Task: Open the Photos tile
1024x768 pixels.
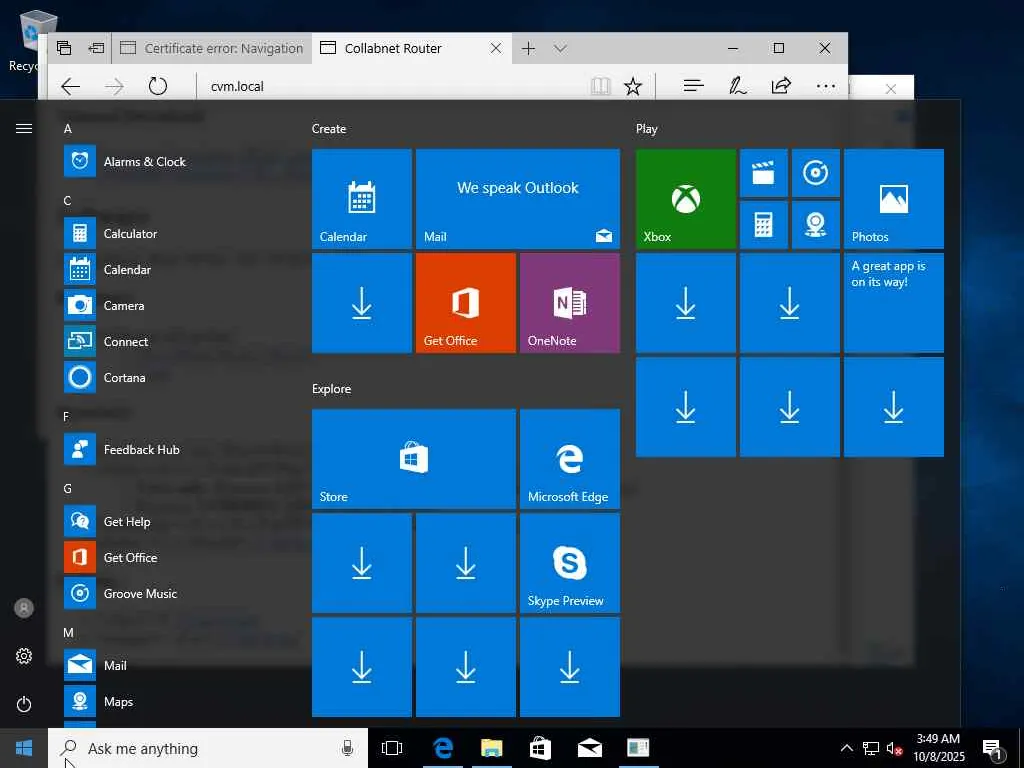Action: (x=894, y=199)
